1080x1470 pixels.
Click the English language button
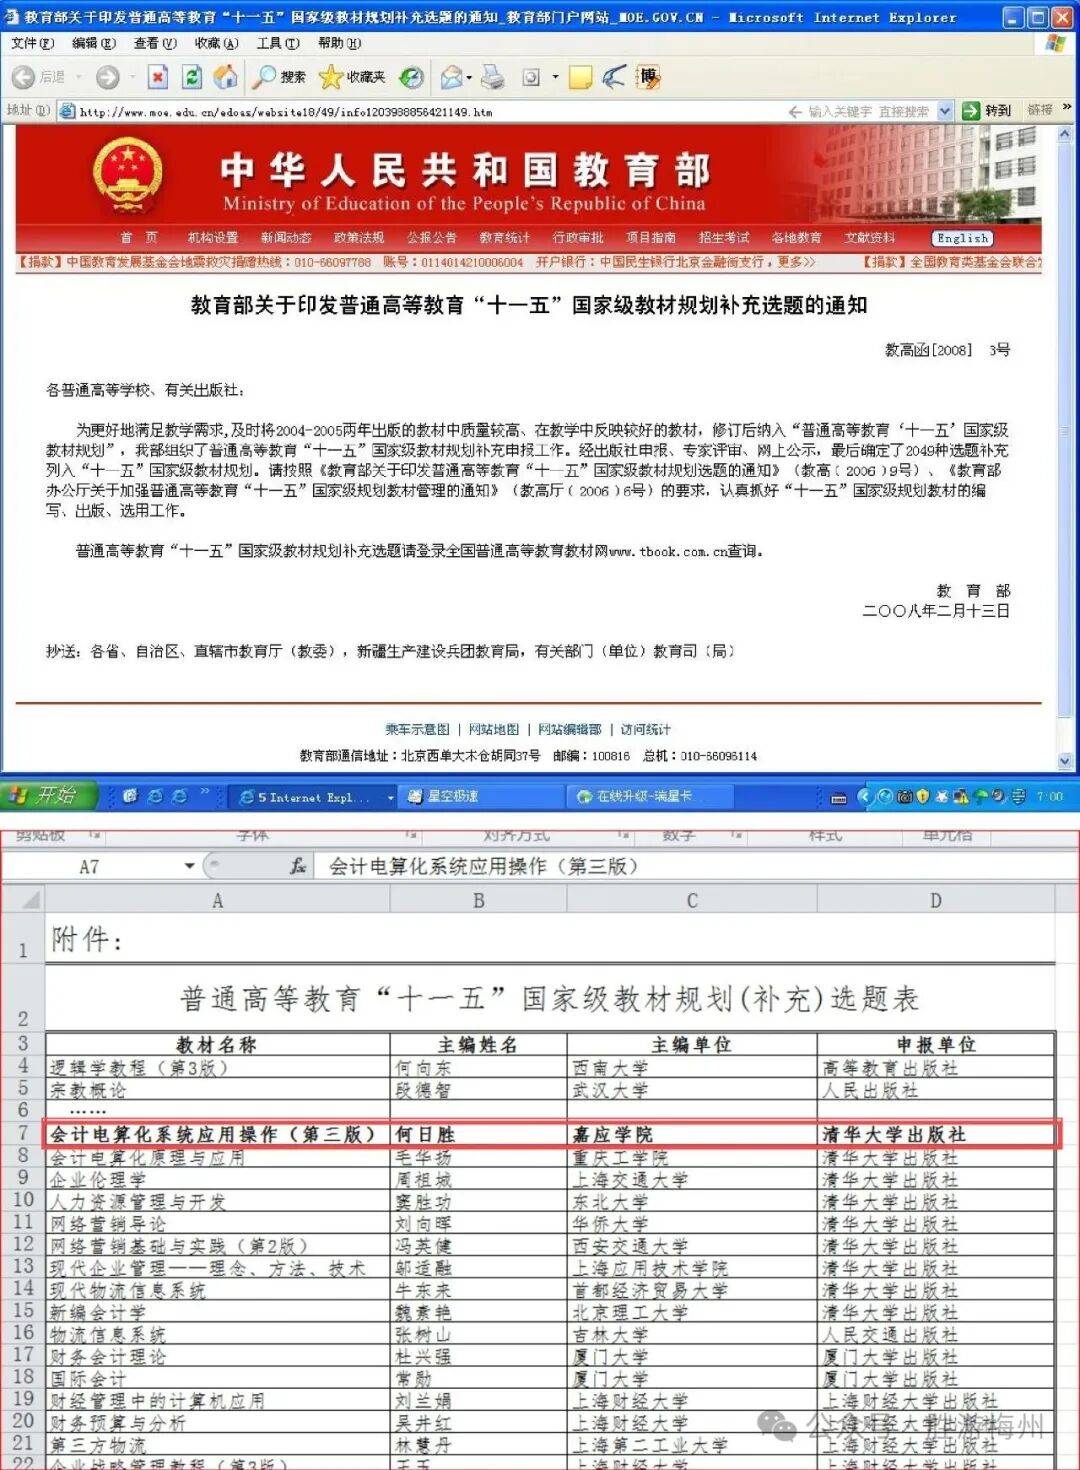[x=962, y=238]
